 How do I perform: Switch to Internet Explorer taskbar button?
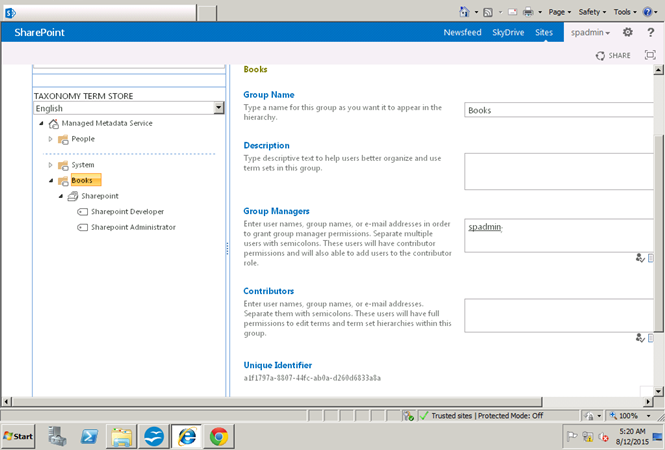tap(187, 436)
